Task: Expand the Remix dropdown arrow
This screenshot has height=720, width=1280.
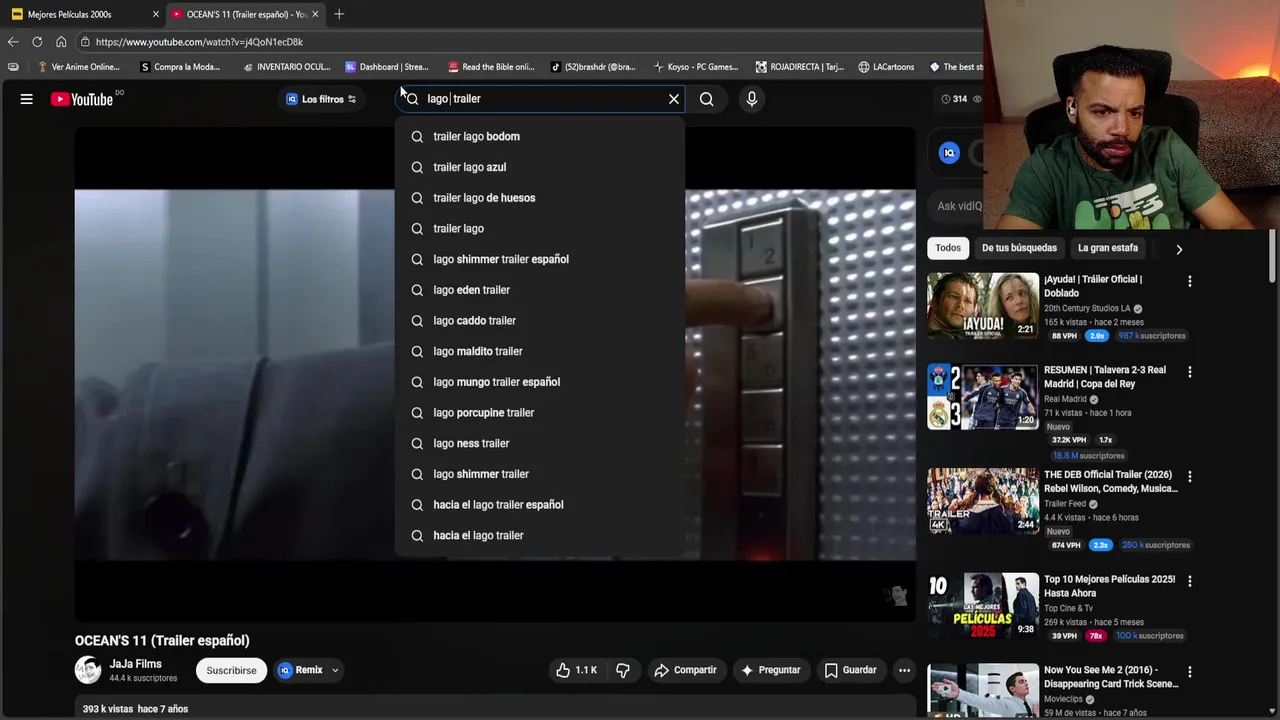Action: click(335, 670)
